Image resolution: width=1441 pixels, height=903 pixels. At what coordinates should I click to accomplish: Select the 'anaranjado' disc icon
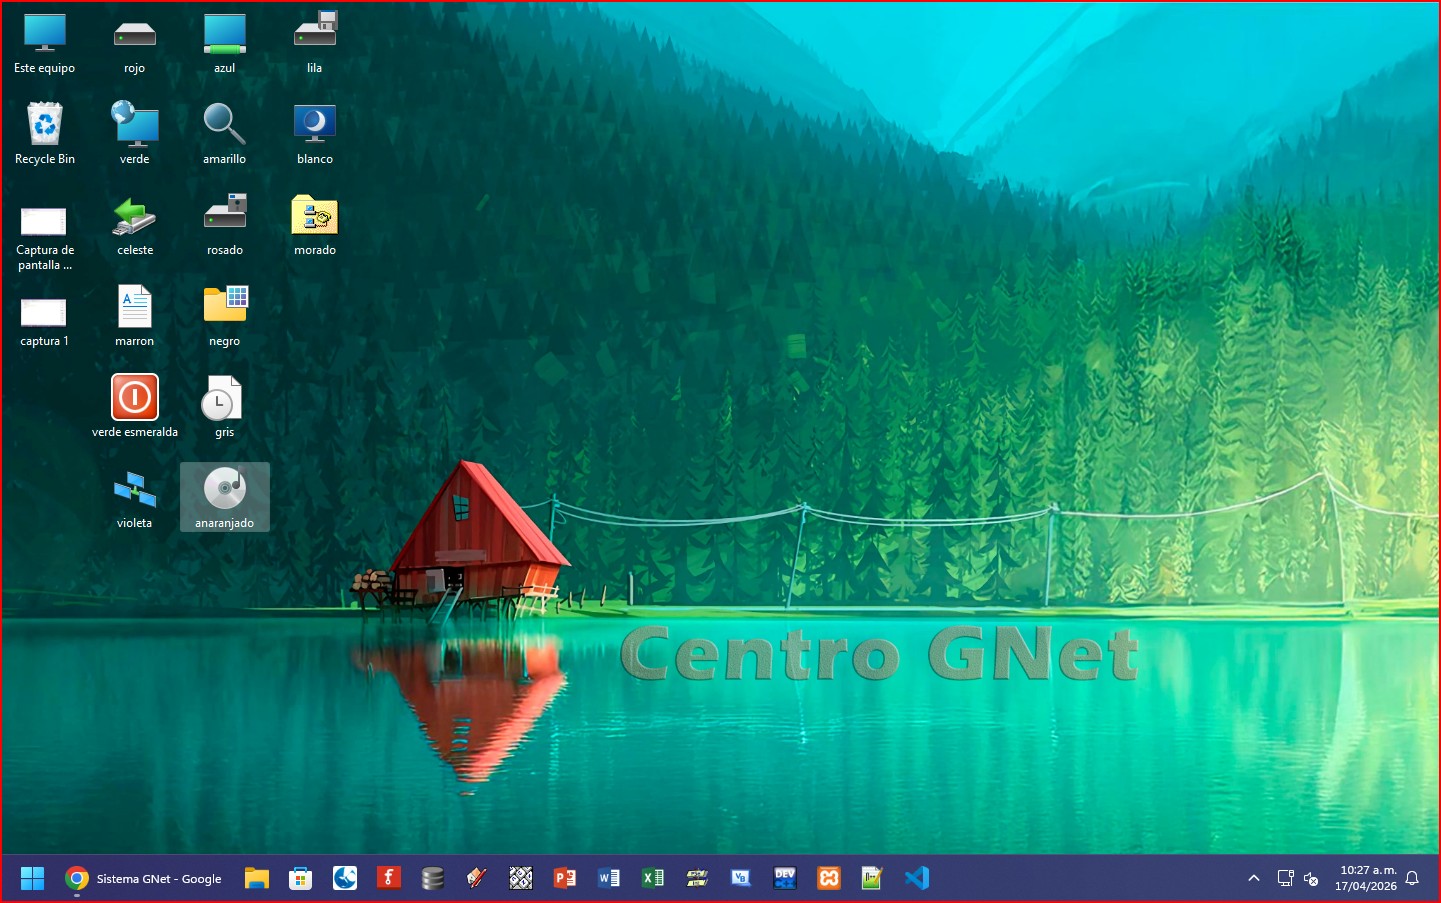[225, 489]
